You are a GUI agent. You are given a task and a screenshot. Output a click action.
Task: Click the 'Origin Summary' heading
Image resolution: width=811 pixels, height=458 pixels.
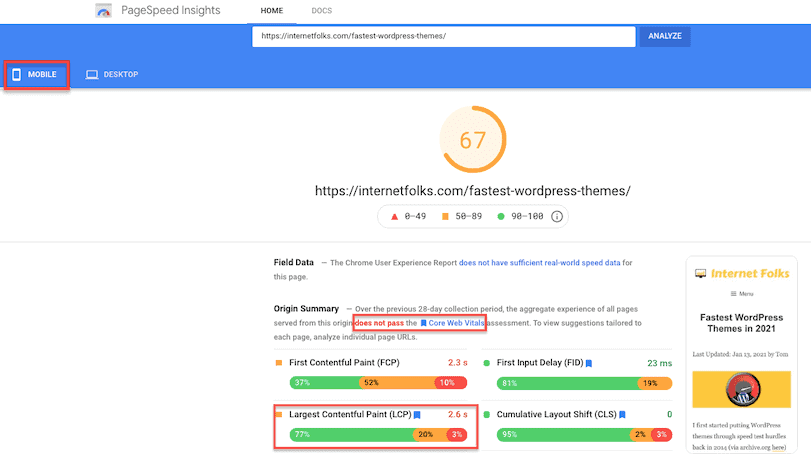click(306, 309)
